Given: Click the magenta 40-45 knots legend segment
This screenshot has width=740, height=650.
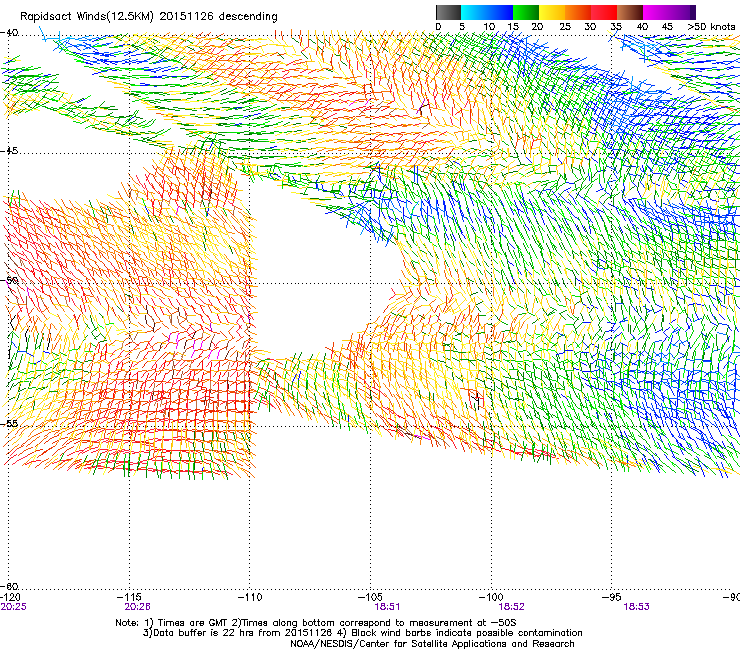Looking at the screenshot, I should click(x=656, y=12).
